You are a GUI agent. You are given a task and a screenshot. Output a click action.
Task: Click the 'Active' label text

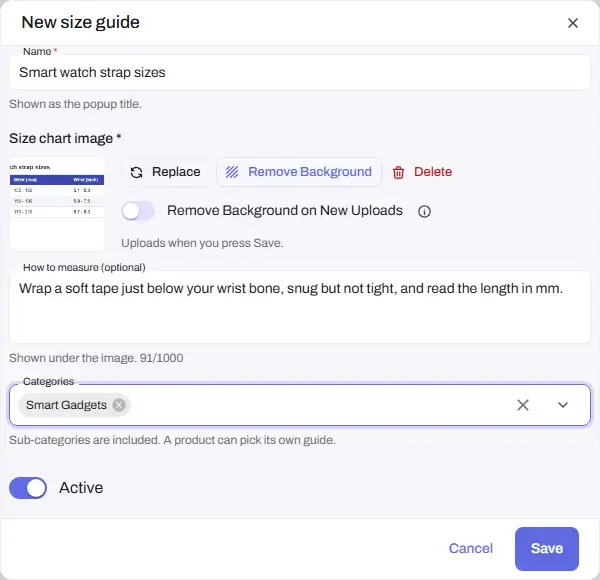point(81,488)
